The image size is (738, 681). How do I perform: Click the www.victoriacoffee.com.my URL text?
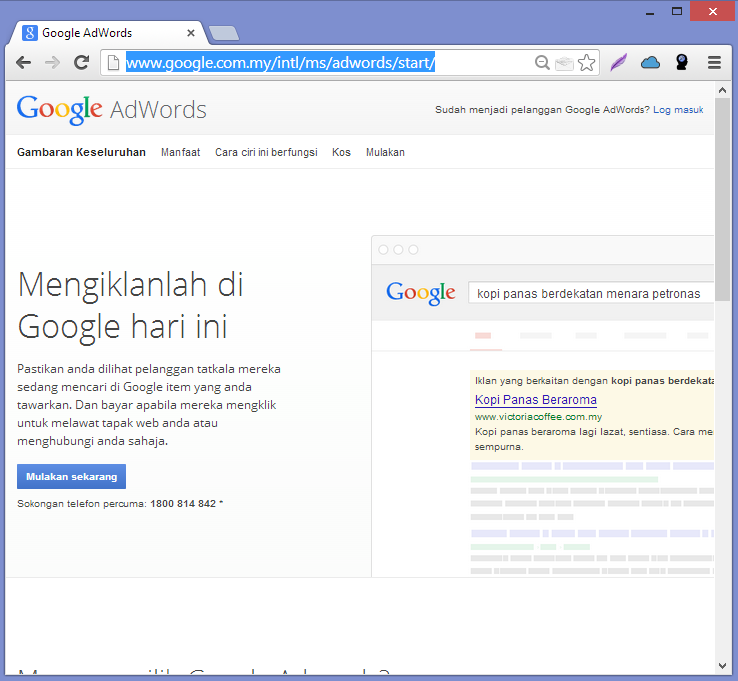point(538,417)
